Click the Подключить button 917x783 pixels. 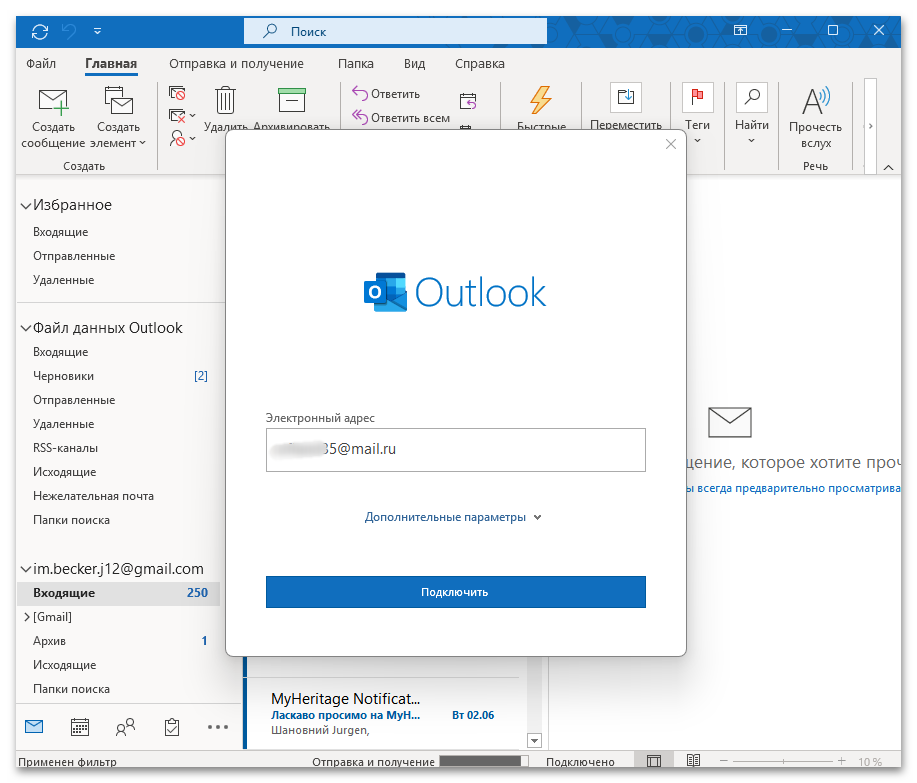tap(456, 592)
